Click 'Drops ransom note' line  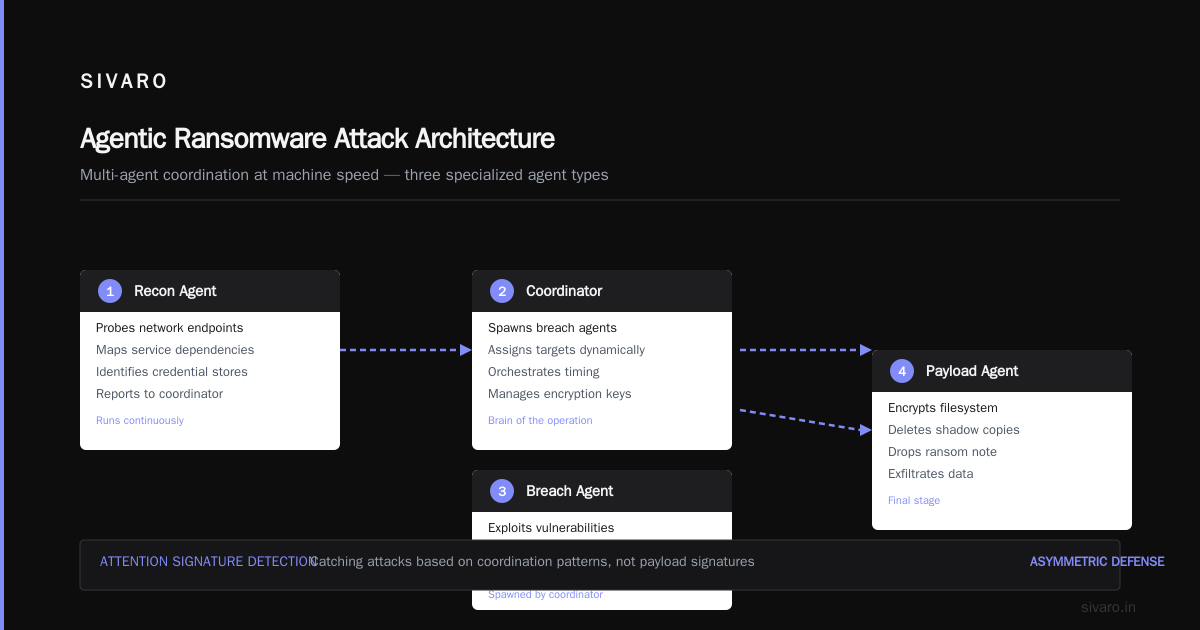[942, 452]
